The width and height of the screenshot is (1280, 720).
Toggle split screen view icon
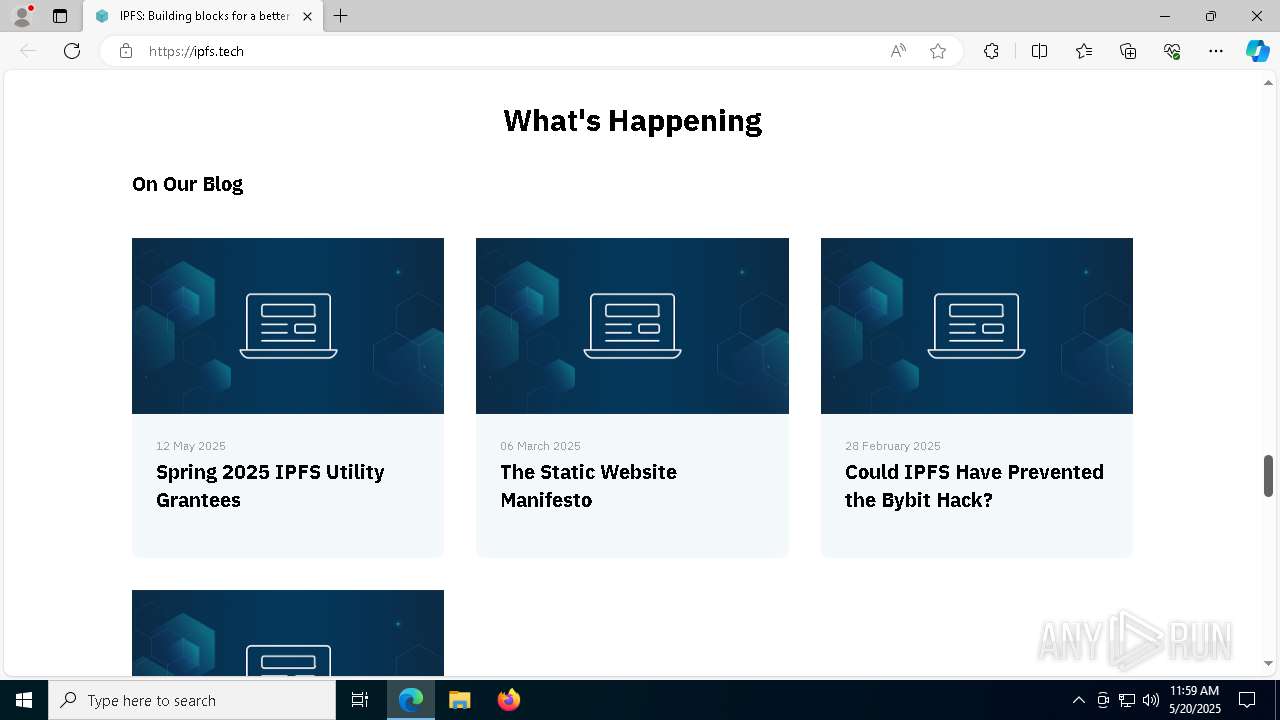coord(1039,51)
